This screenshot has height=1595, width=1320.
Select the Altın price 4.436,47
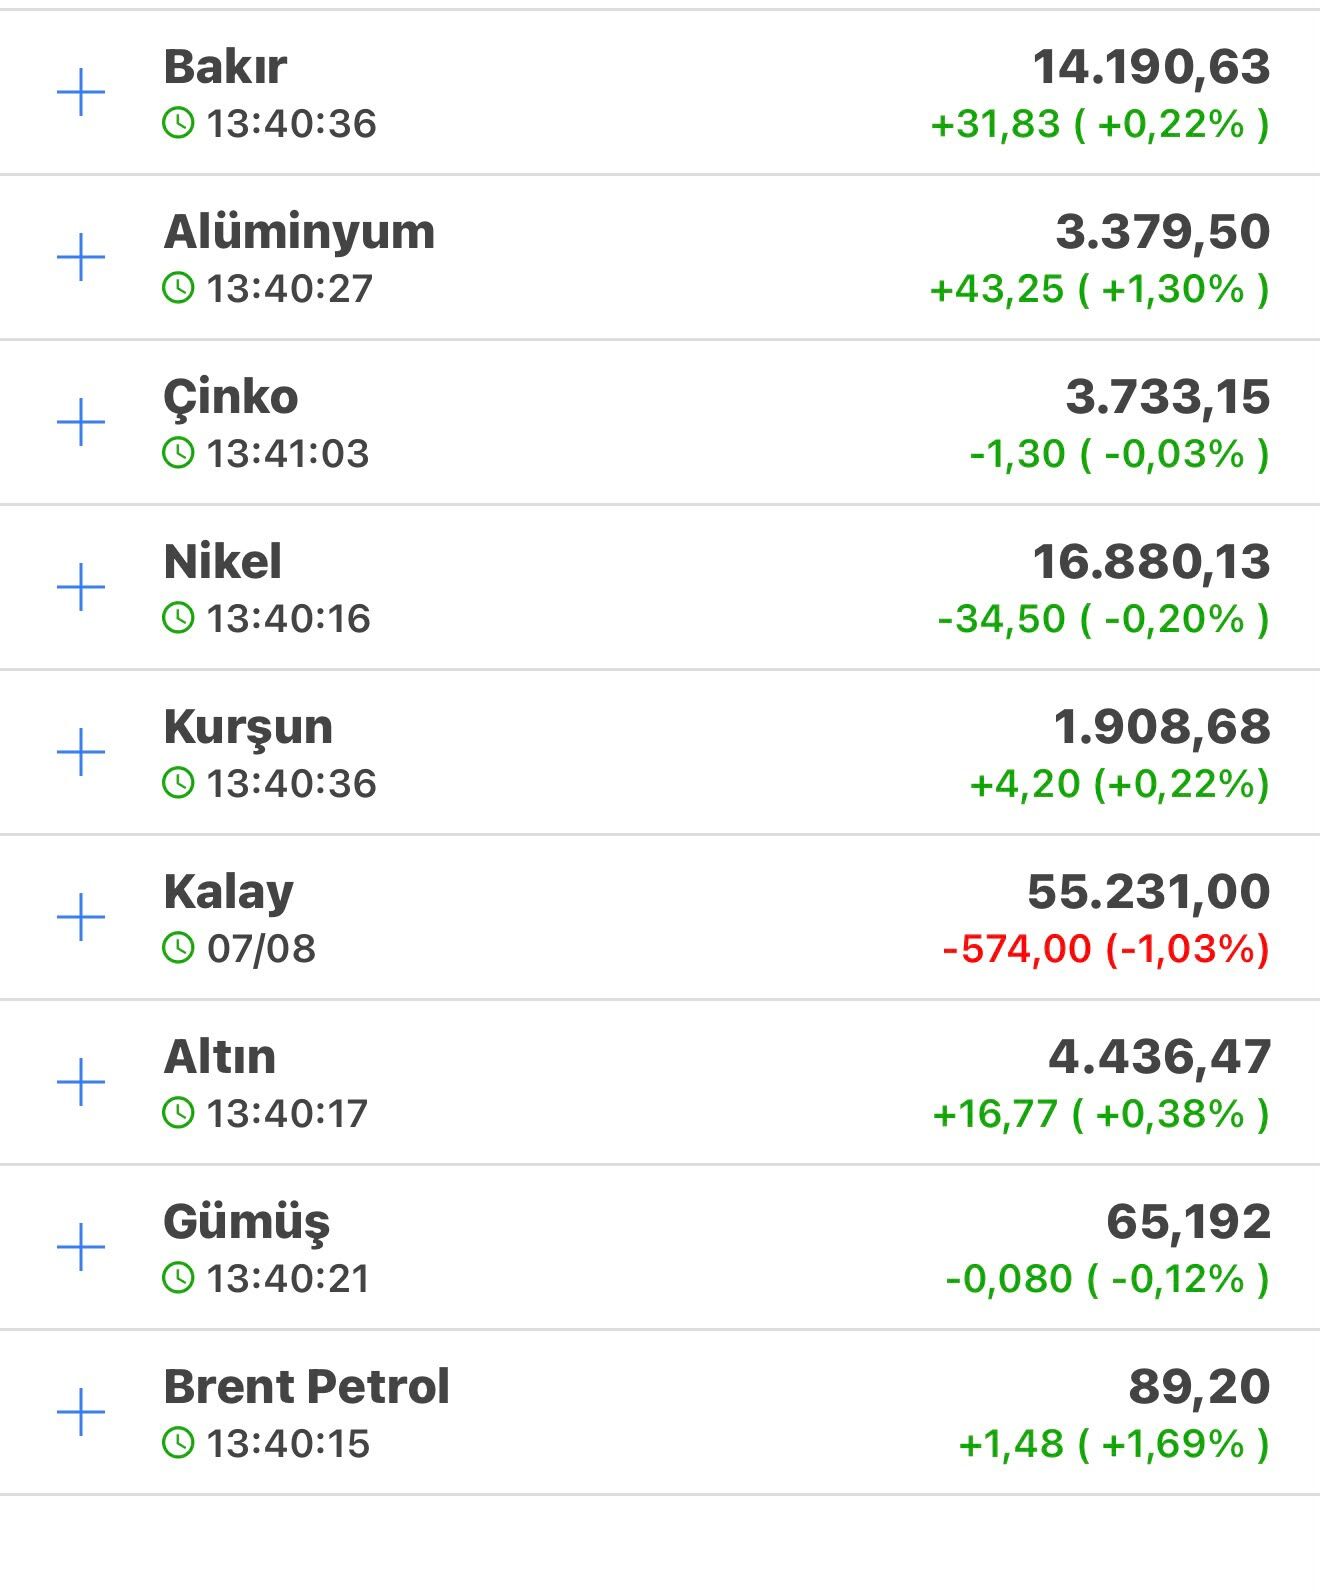point(1160,1057)
